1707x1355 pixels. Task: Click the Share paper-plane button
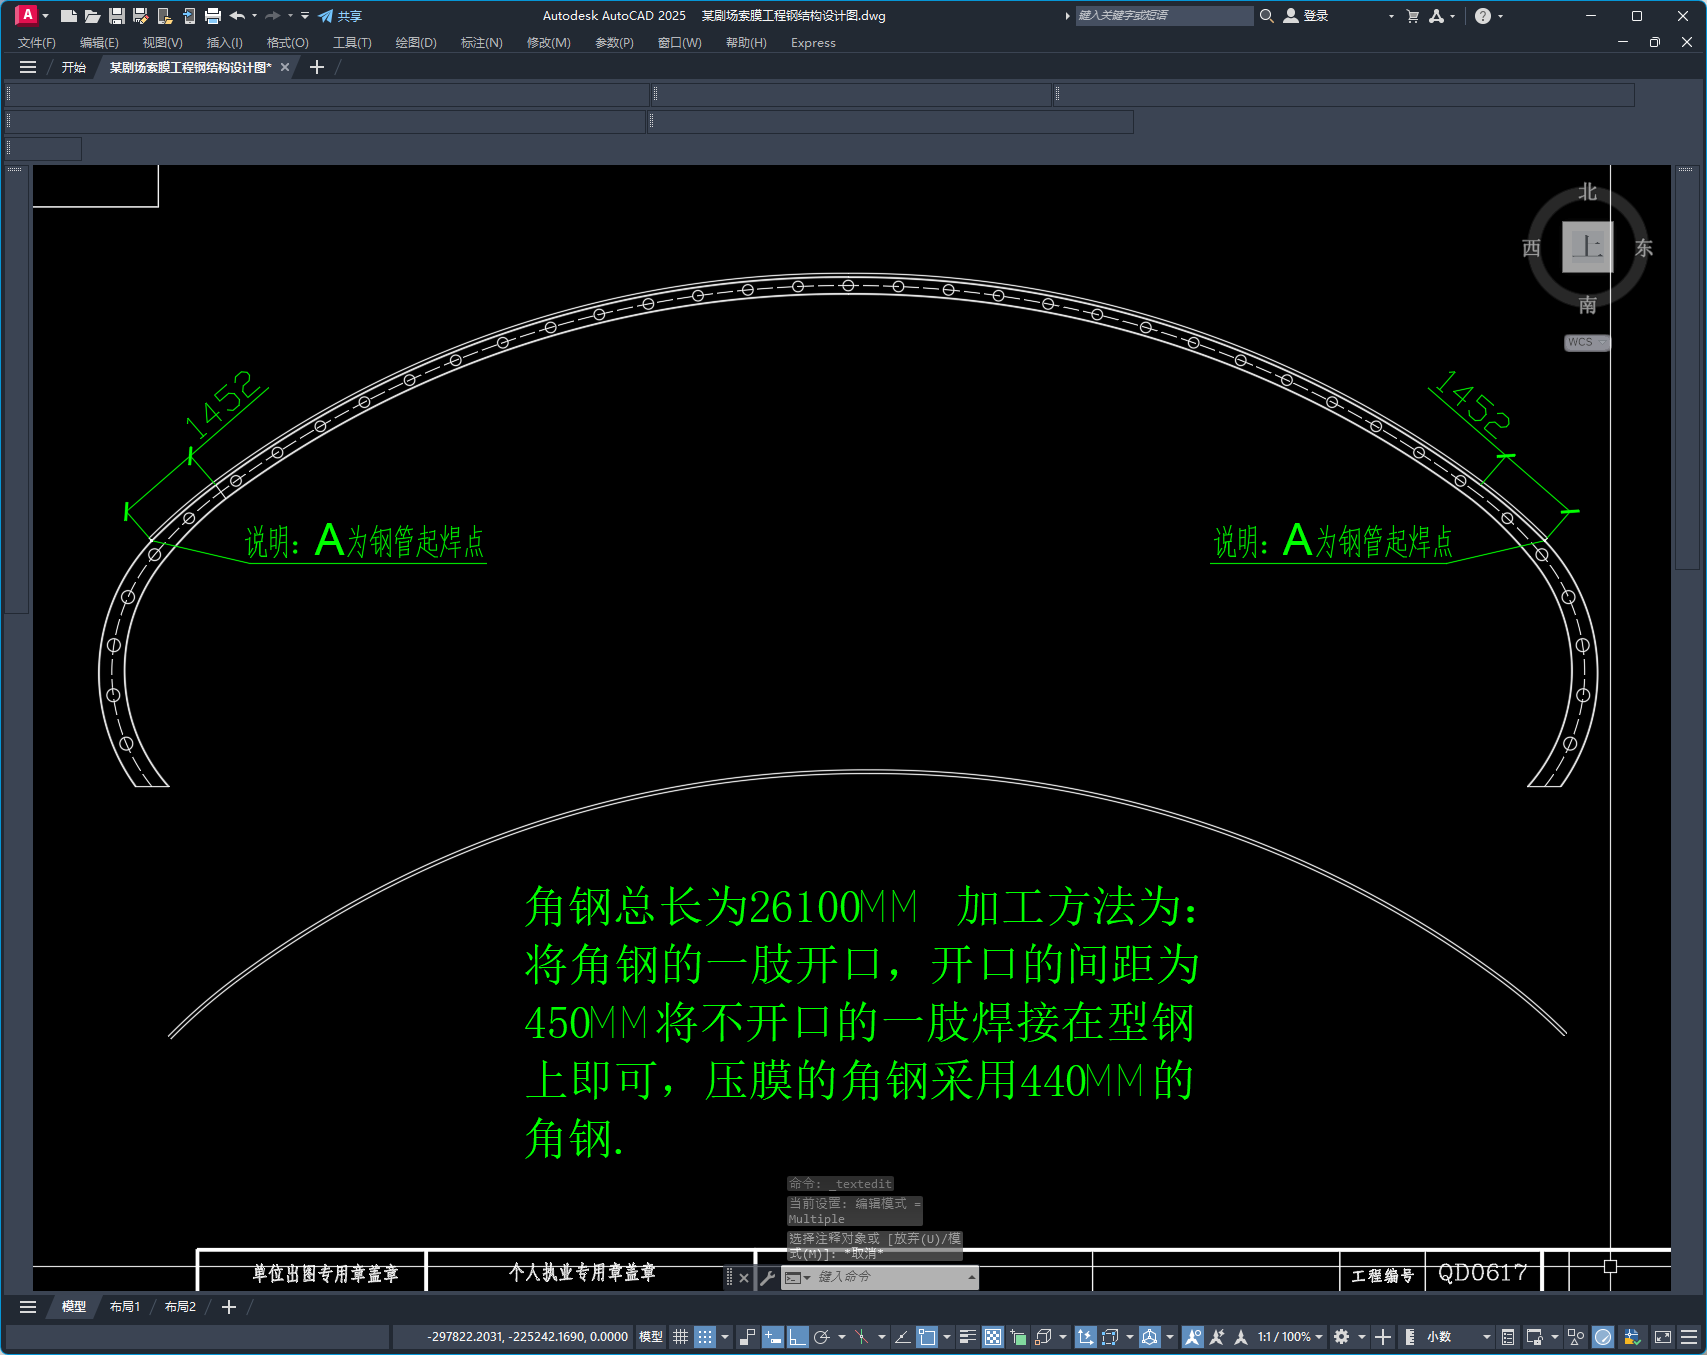tap(340, 16)
